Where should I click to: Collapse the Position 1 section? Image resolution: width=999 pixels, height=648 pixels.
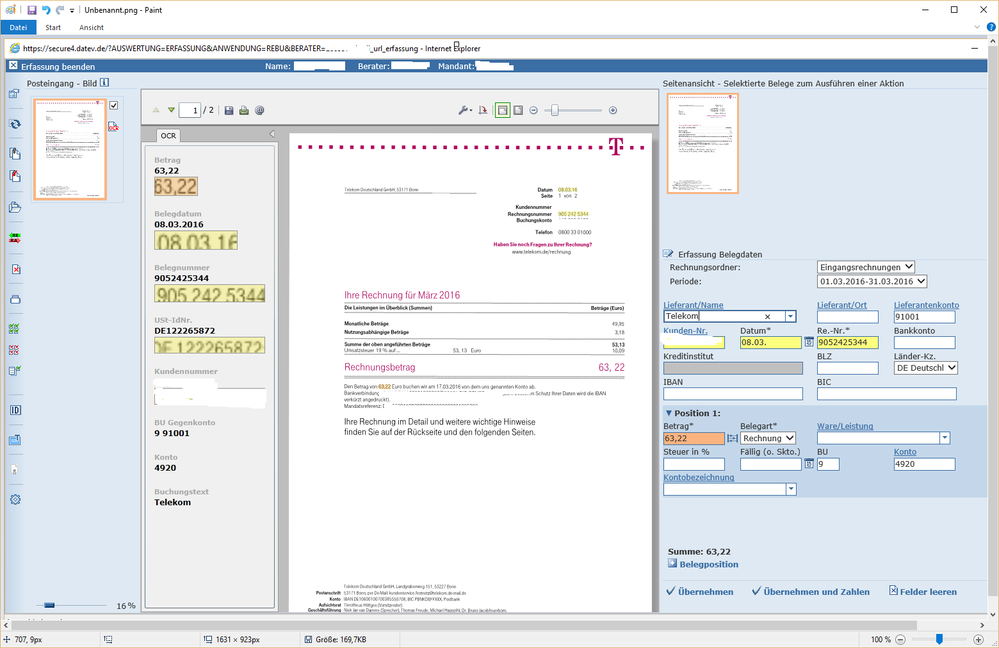669,414
